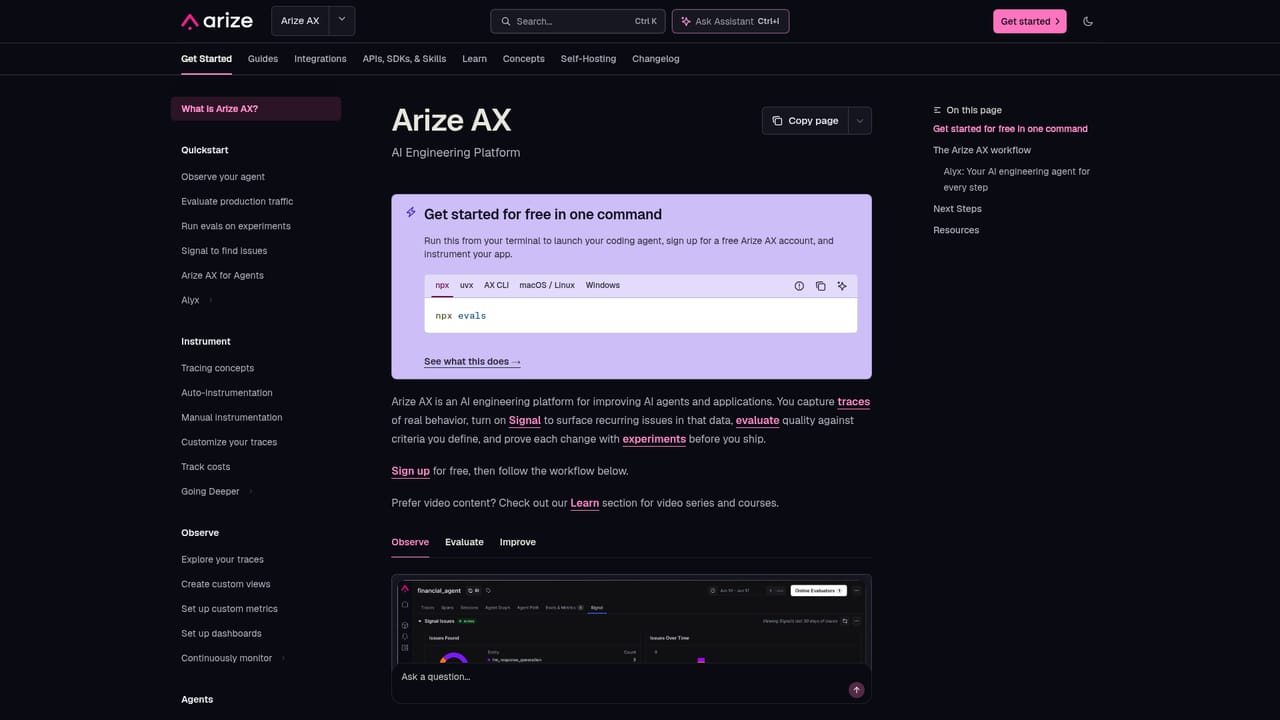Image resolution: width=1280 pixels, height=720 pixels.
Task: Click the Copy page button
Action: [805, 121]
